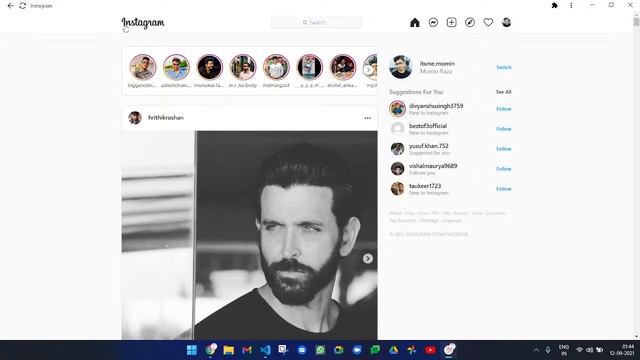Open yusuf.khan.752 profile

tap(429, 146)
